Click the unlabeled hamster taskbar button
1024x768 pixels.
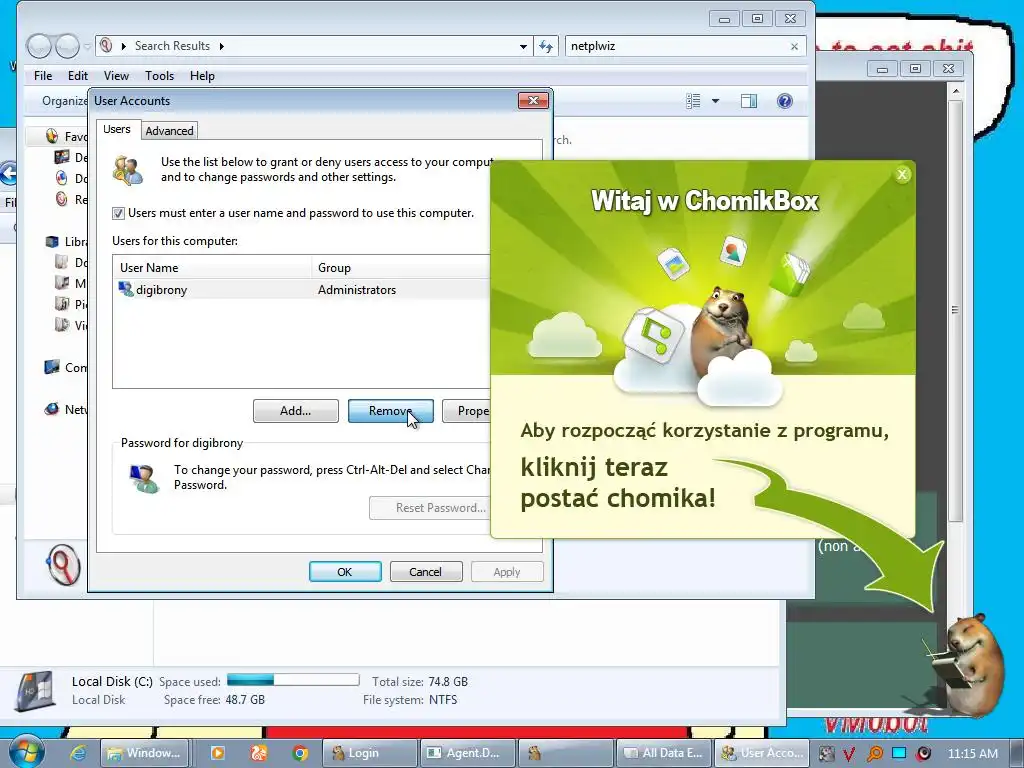(566, 753)
